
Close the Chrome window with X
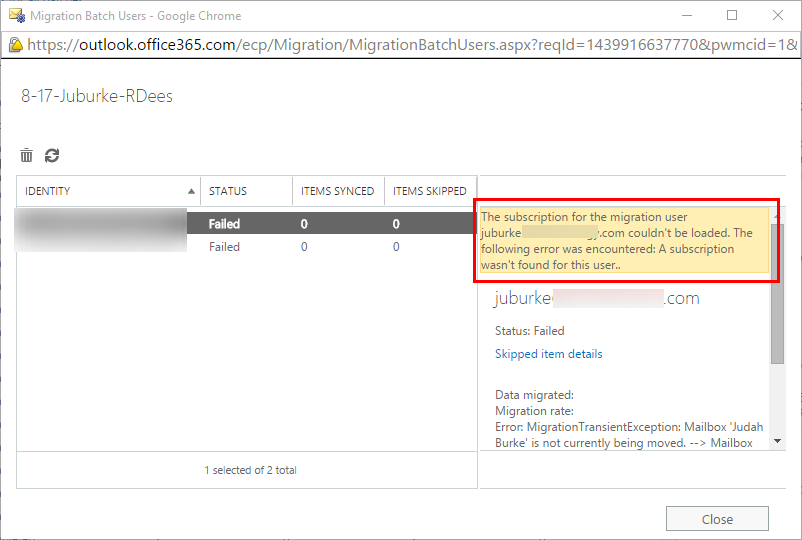777,15
